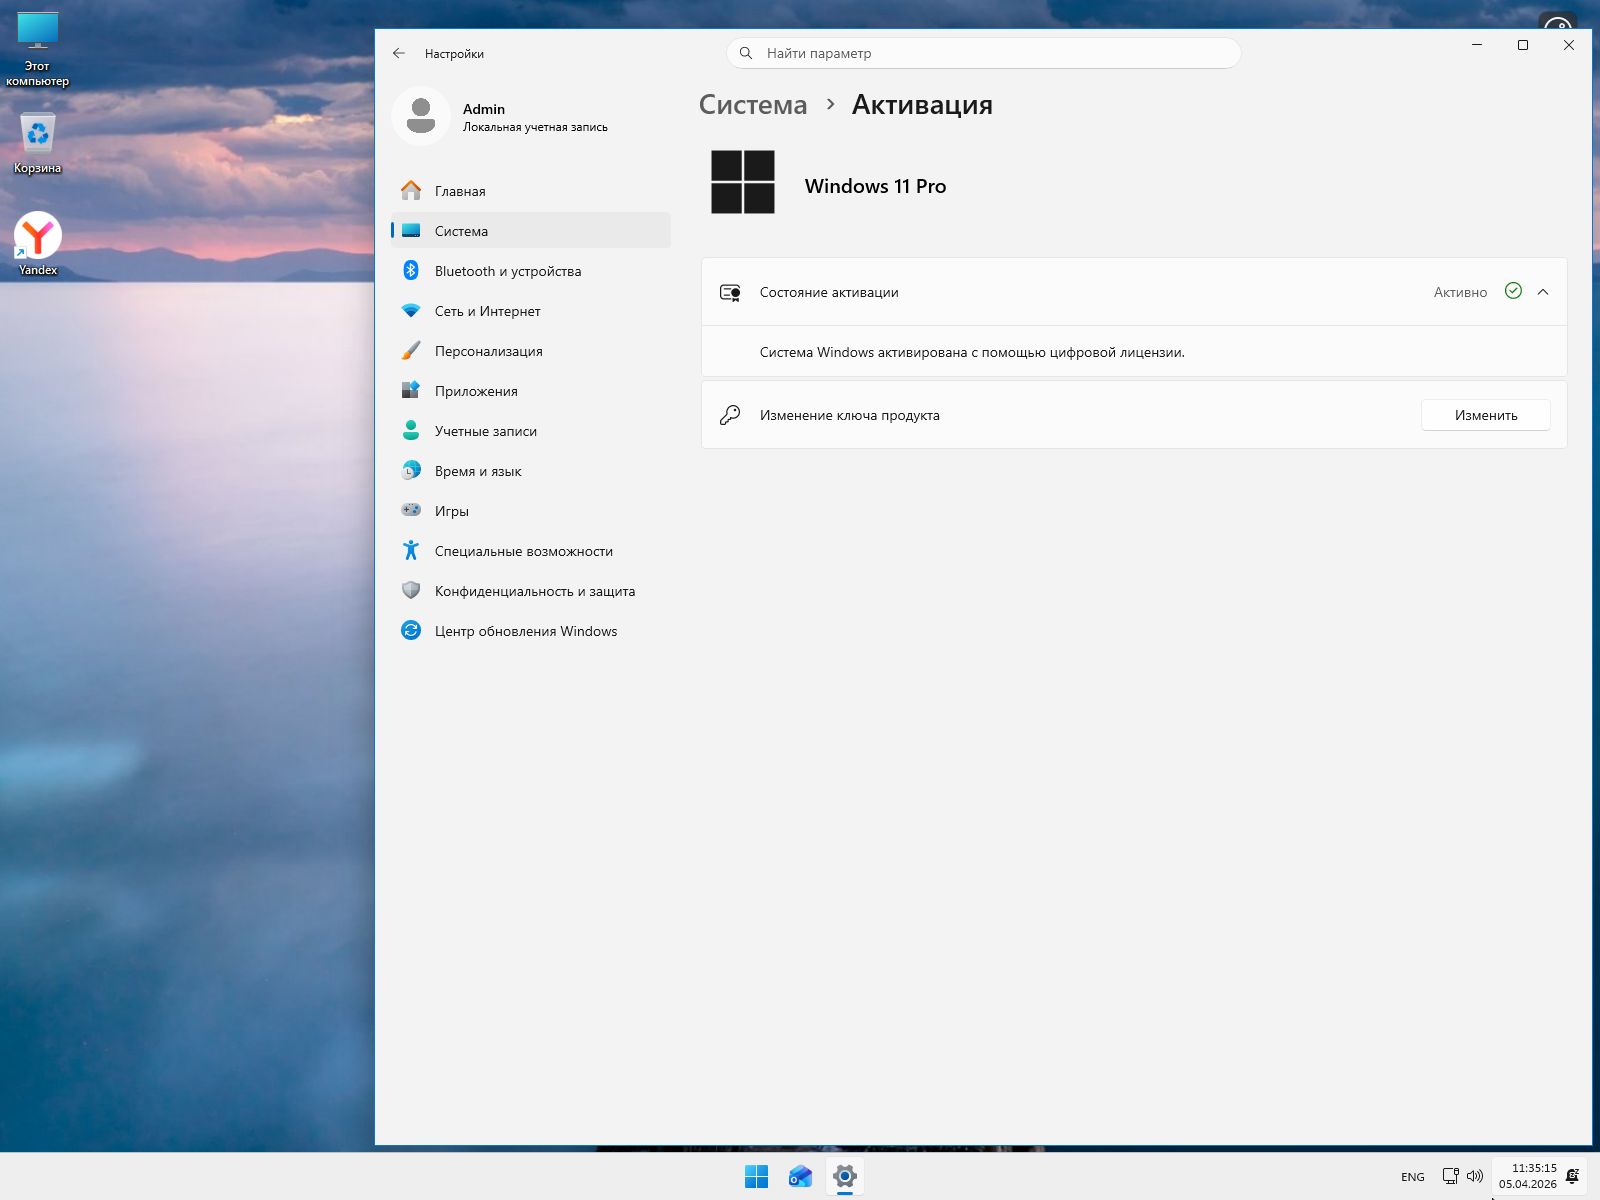1600x1200 pixels.
Task: Open the Windows Start menu
Action: (x=756, y=1177)
